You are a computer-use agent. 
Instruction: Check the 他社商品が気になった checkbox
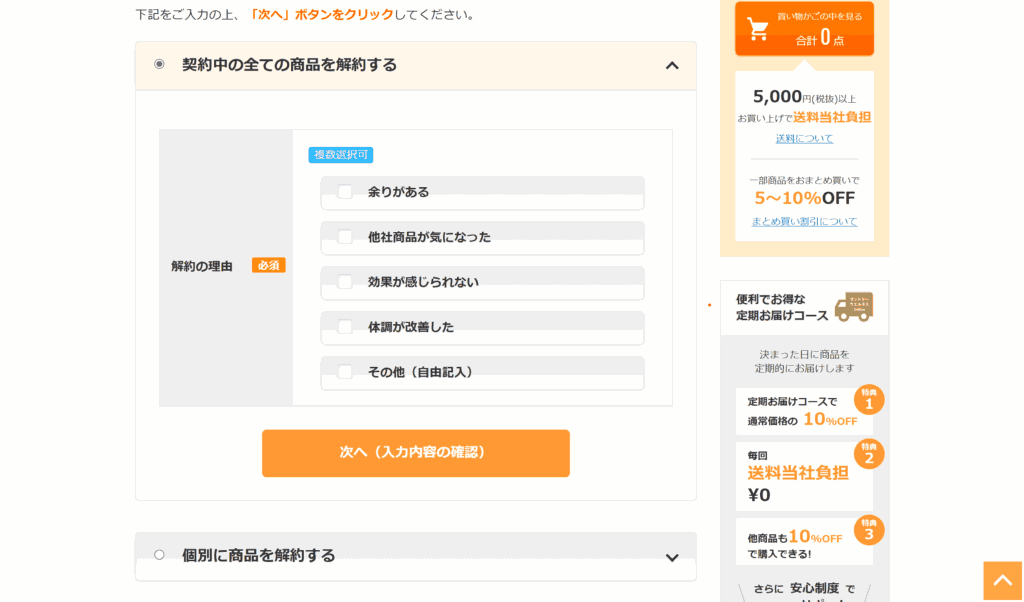[345, 237]
